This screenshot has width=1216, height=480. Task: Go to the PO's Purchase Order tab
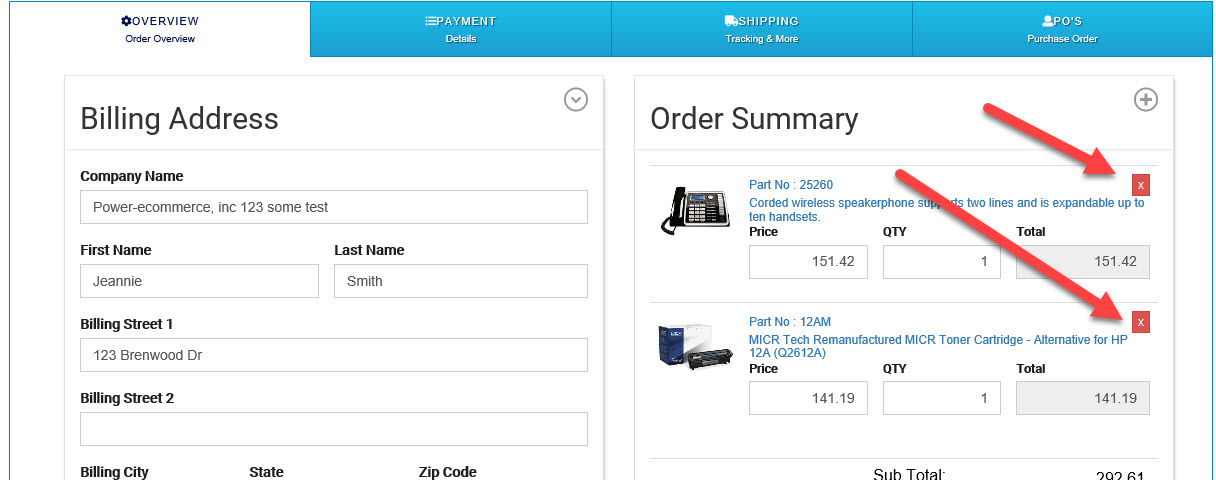click(1062, 29)
